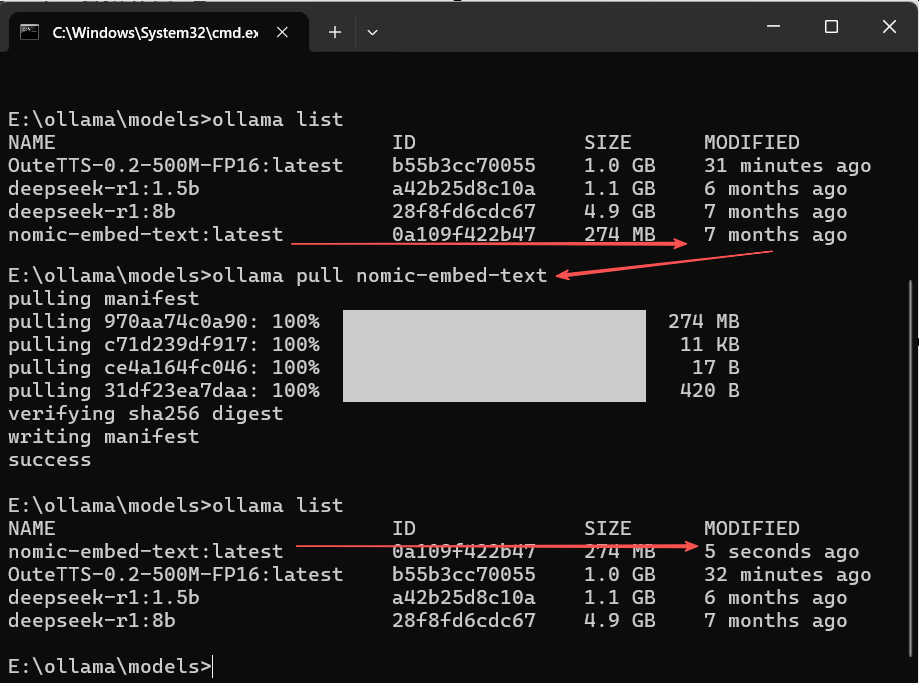Click 'pulling ce4a164fc046: 100%' line
Image resolution: width=919 pixels, height=683 pixels.
pos(164,368)
